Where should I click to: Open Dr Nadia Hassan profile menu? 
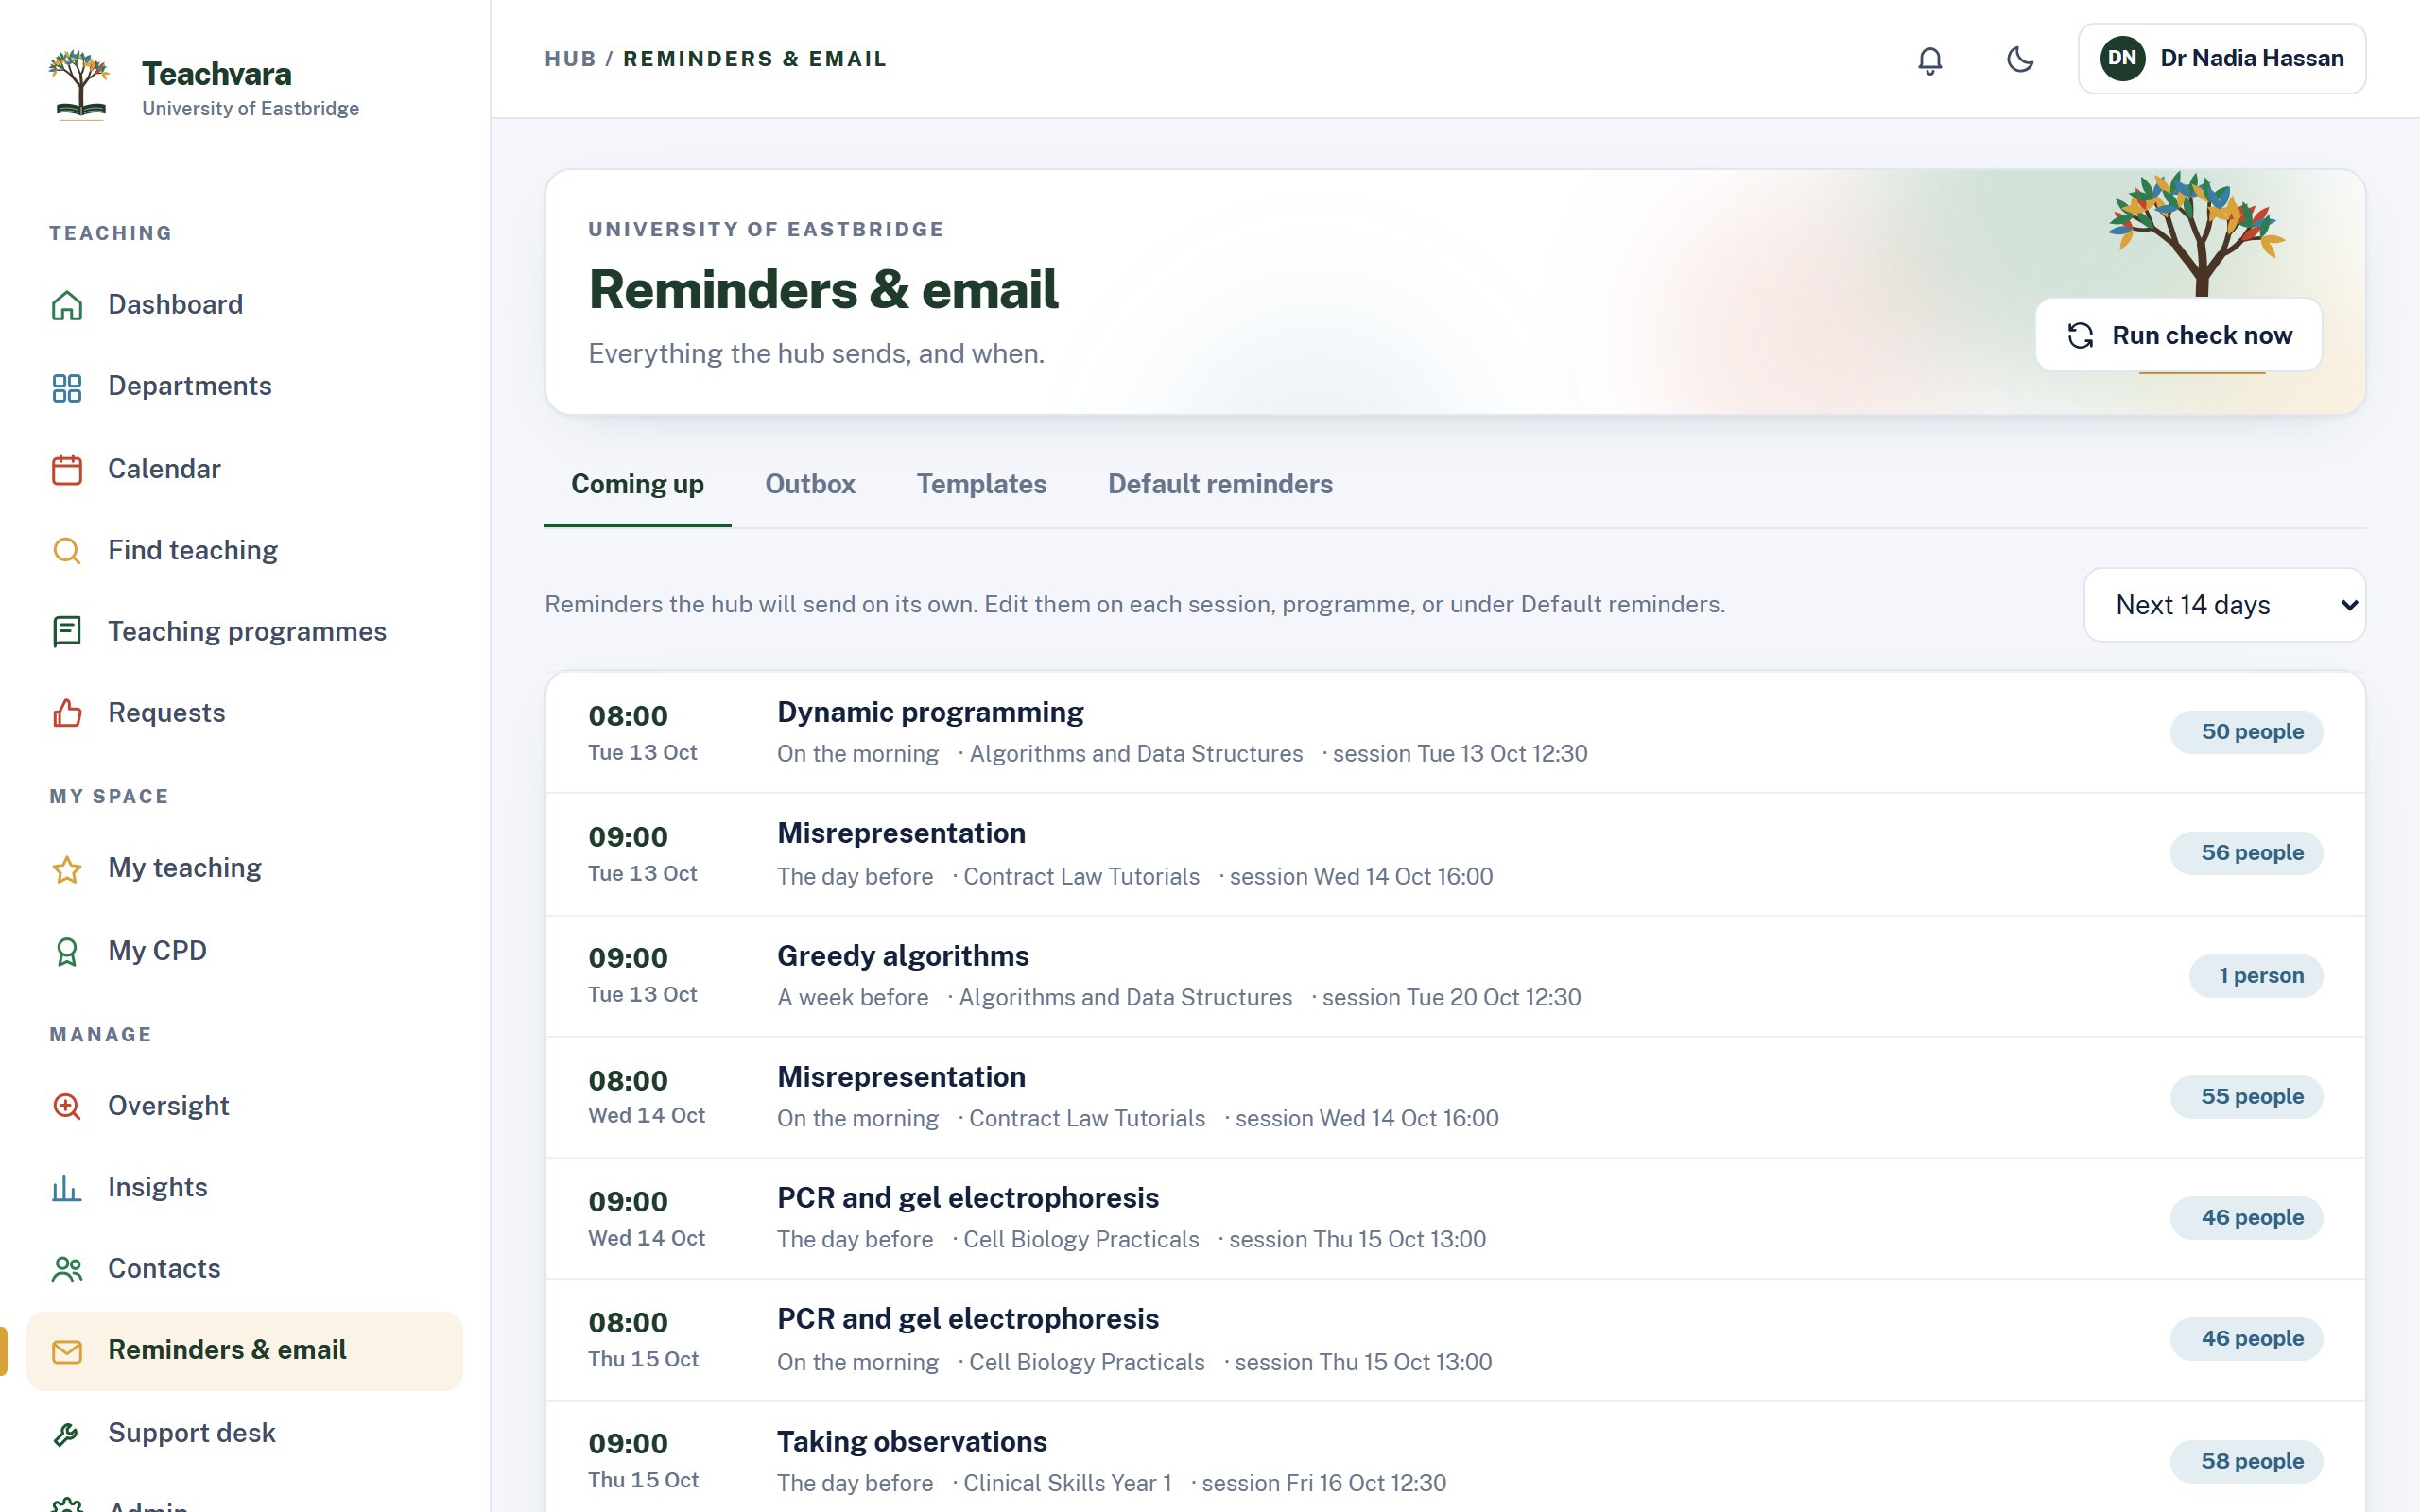2221,59
